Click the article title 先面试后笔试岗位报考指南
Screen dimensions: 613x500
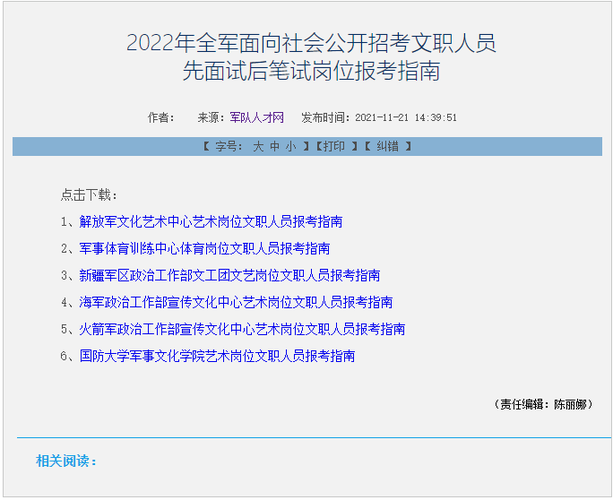[x=311, y=71]
